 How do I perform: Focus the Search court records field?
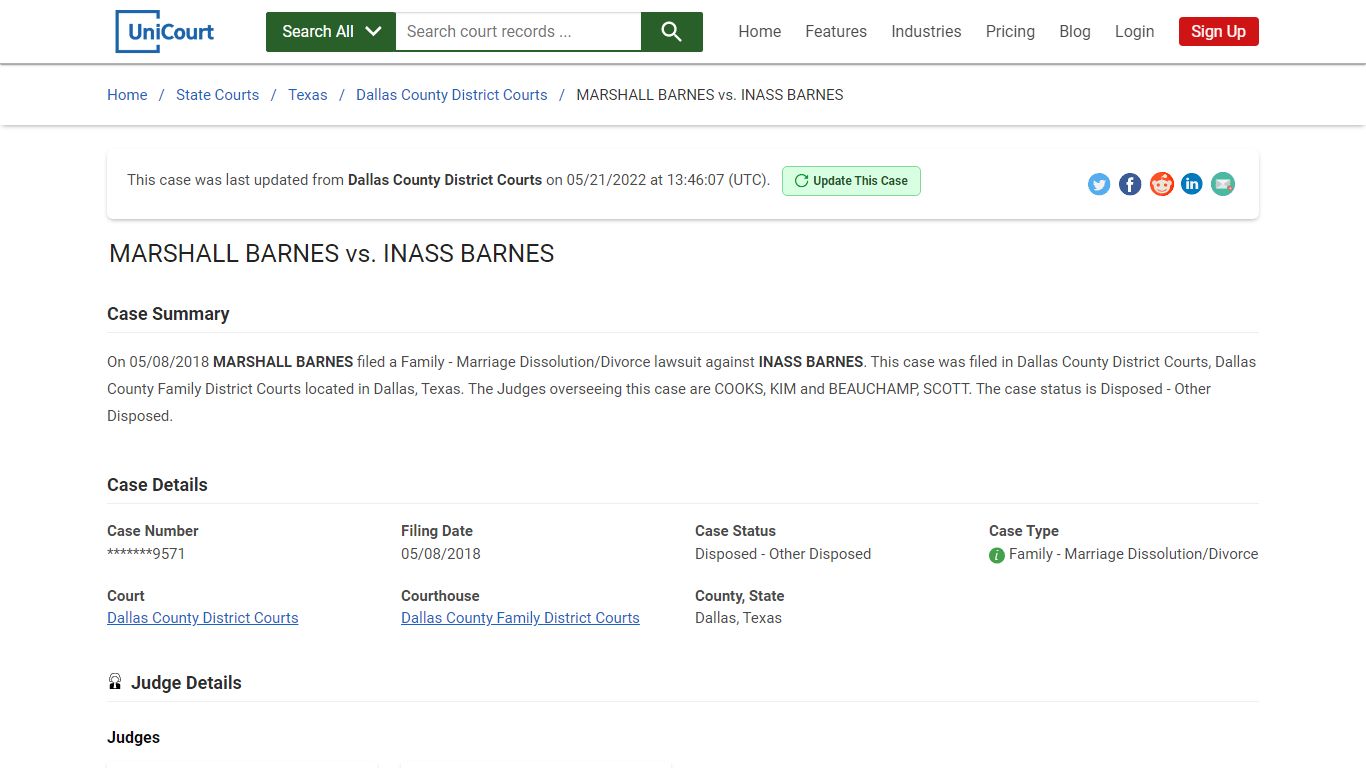coord(518,32)
